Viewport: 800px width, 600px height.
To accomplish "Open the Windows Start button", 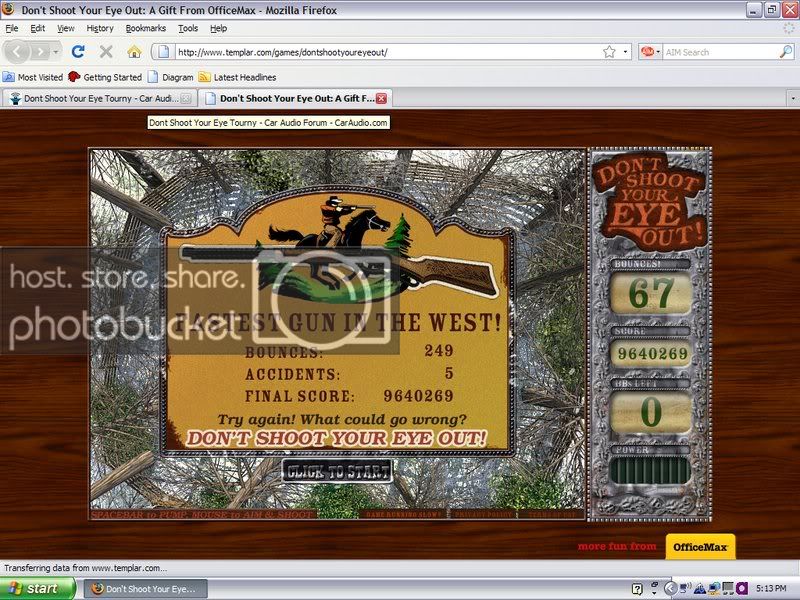I will coord(38,589).
